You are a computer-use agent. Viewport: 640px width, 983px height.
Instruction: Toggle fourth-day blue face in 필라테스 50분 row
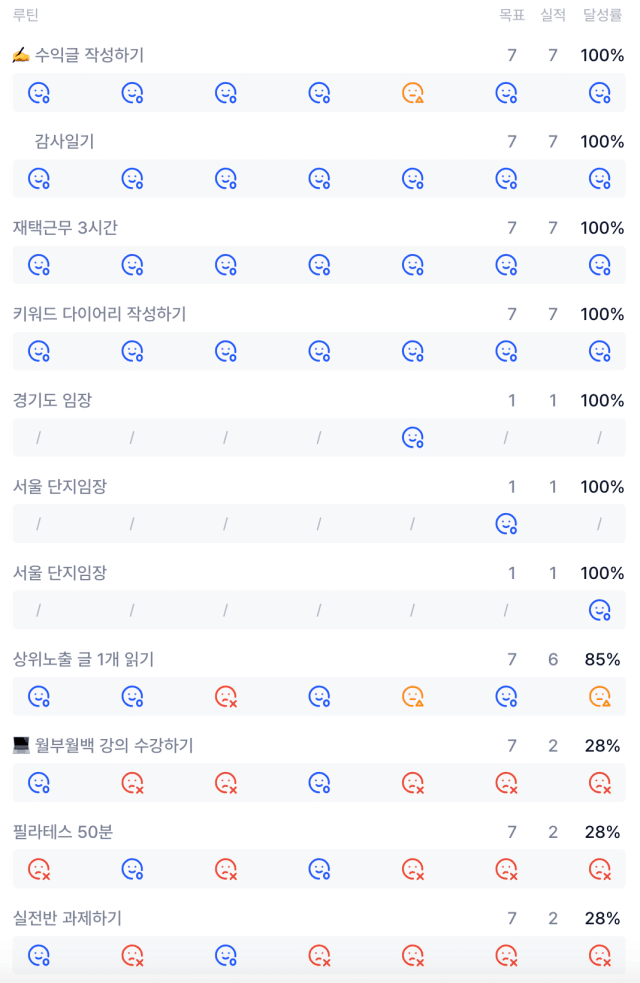(x=319, y=870)
